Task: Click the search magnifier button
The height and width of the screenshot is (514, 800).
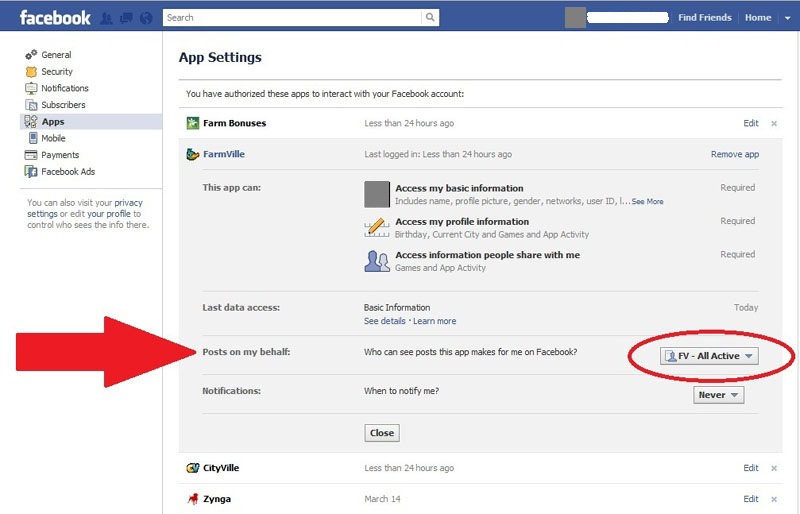Action: [430, 17]
